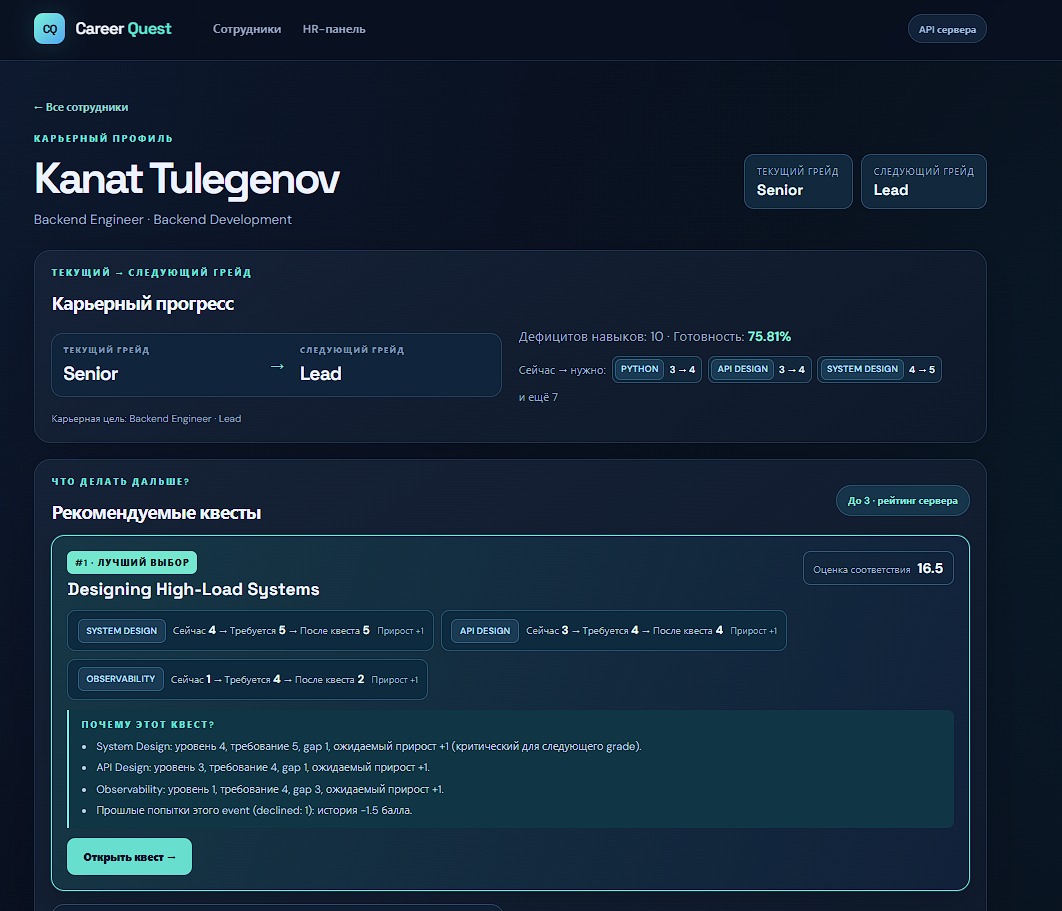Click the Observability explanation bullet

(x=270, y=789)
